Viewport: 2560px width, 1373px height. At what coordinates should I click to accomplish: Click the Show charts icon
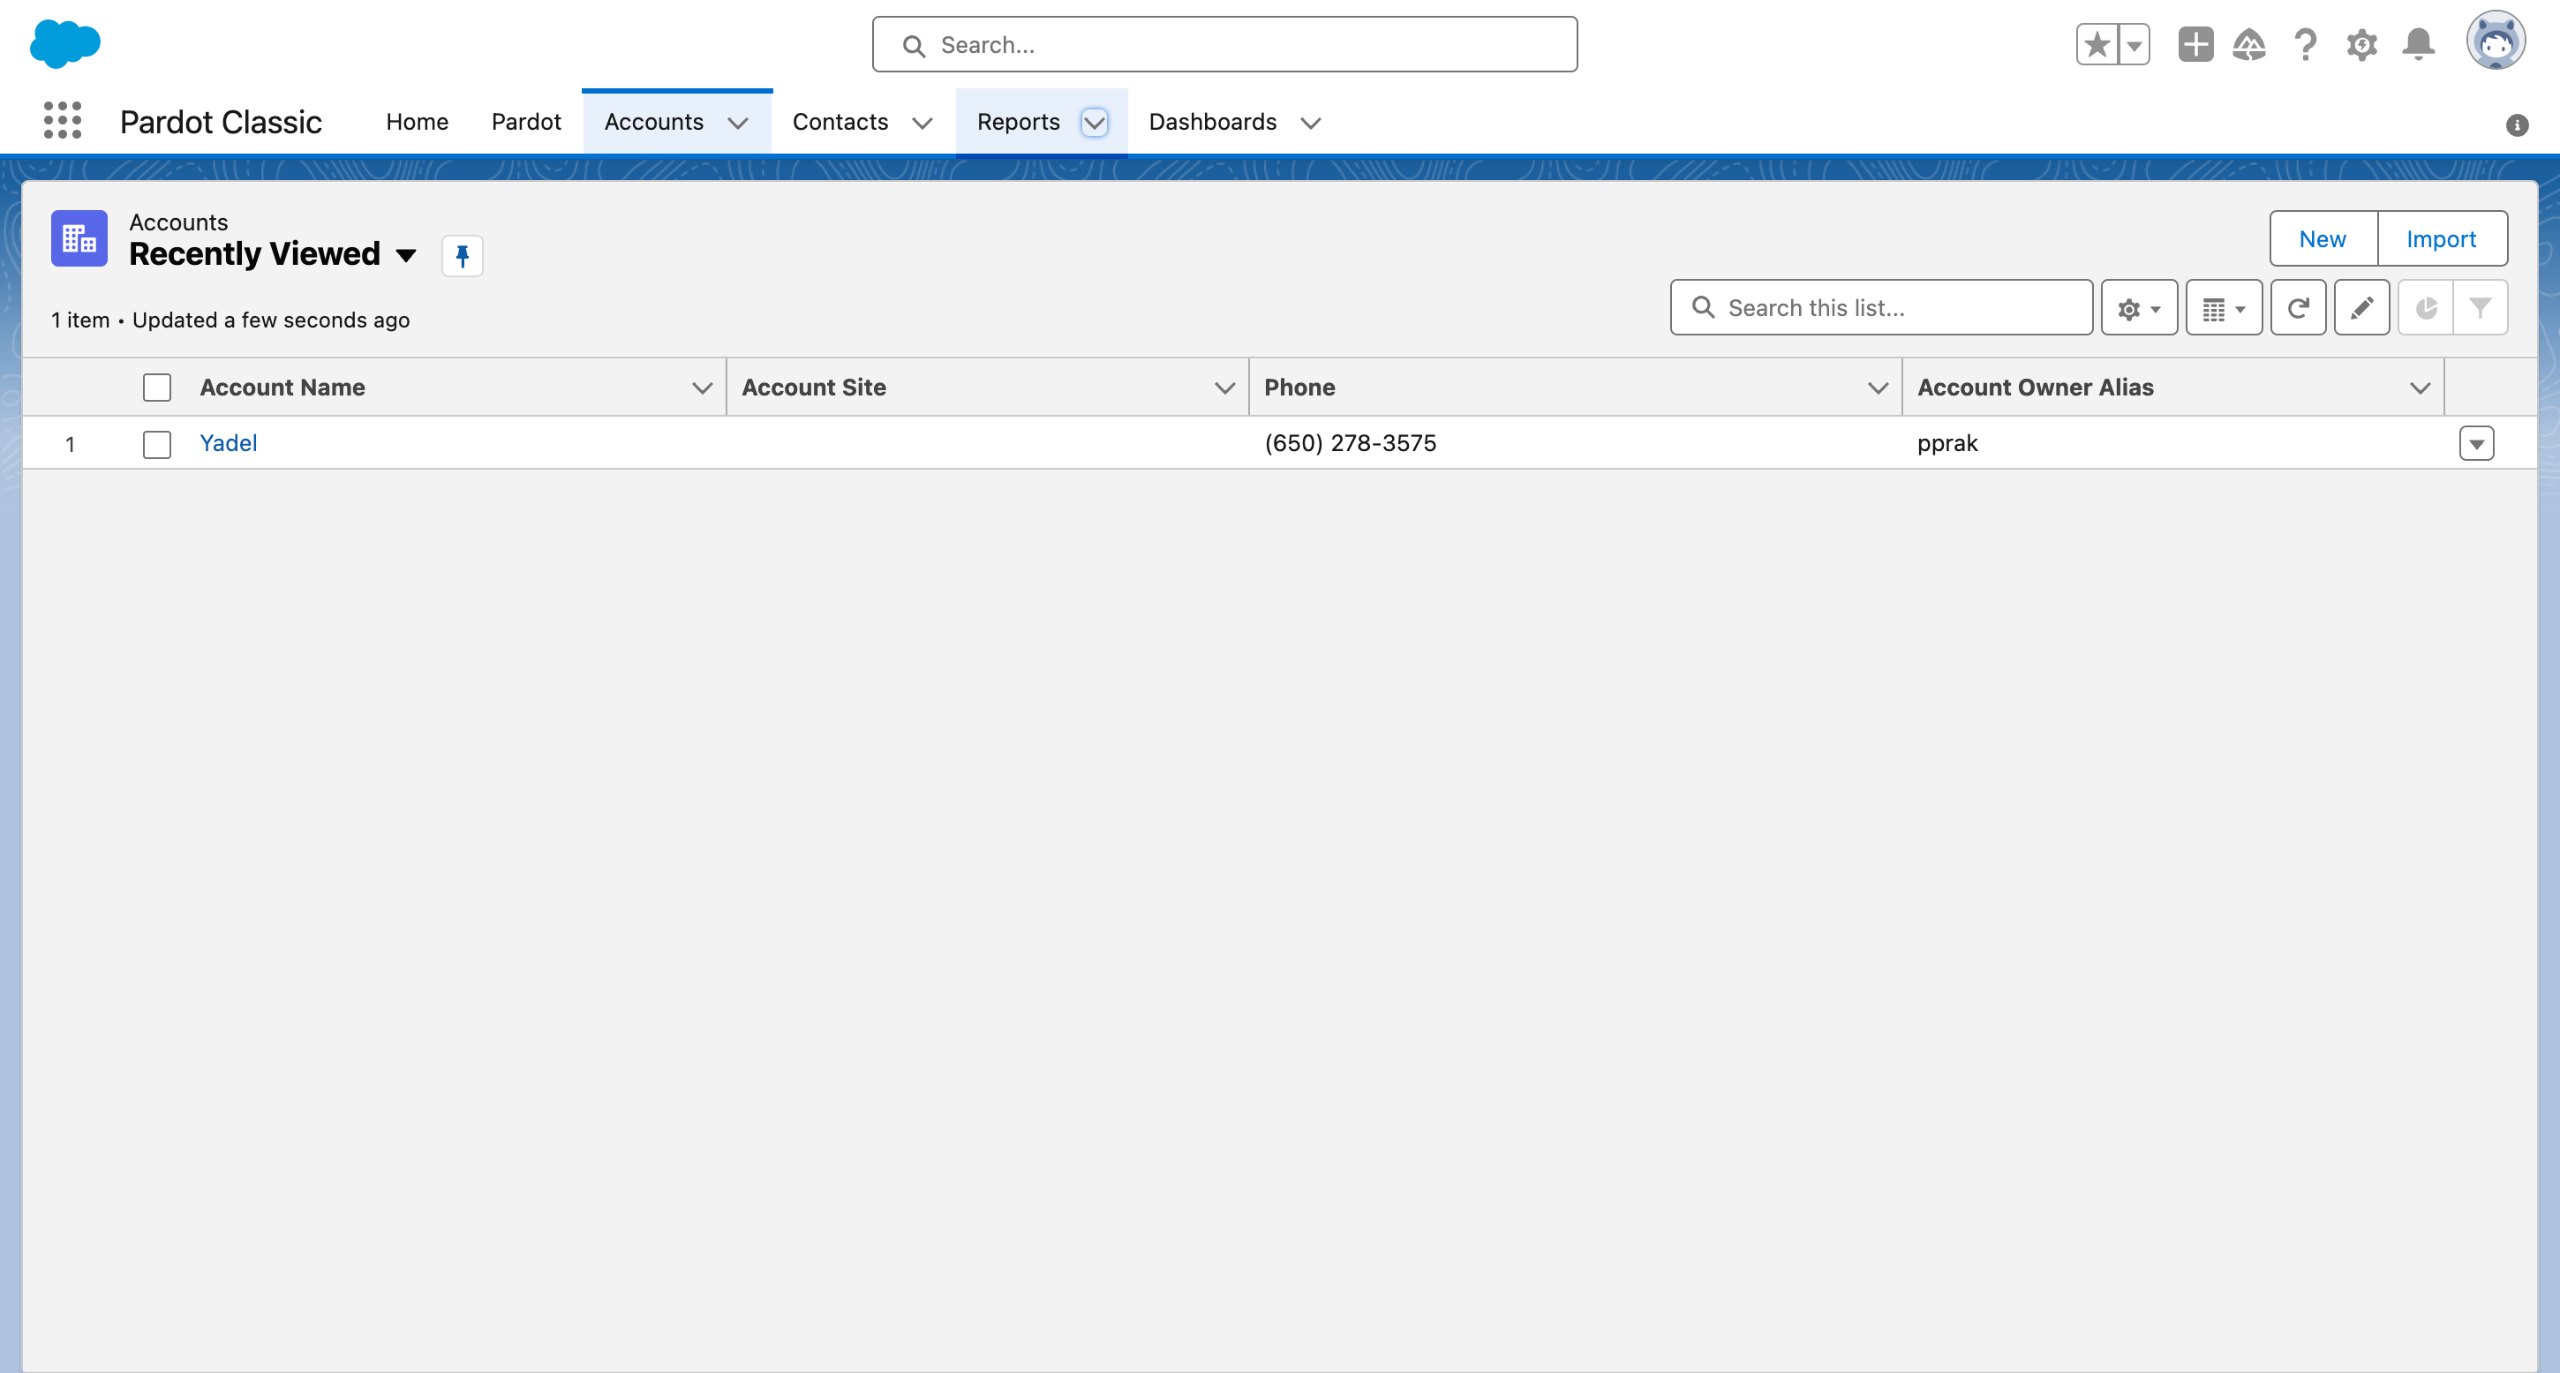(x=2426, y=308)
